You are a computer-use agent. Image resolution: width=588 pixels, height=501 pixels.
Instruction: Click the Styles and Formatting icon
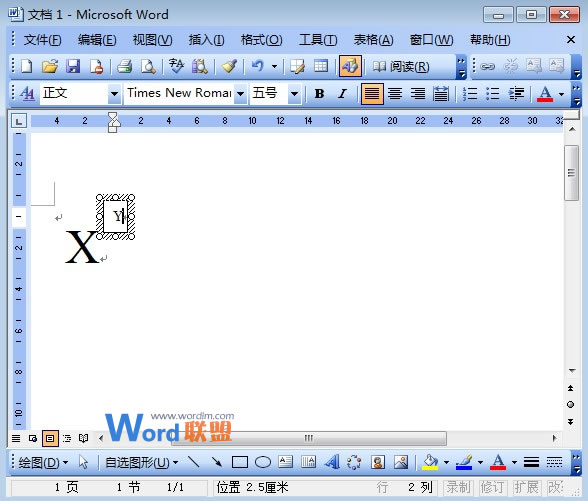click(x=27, y=93)
